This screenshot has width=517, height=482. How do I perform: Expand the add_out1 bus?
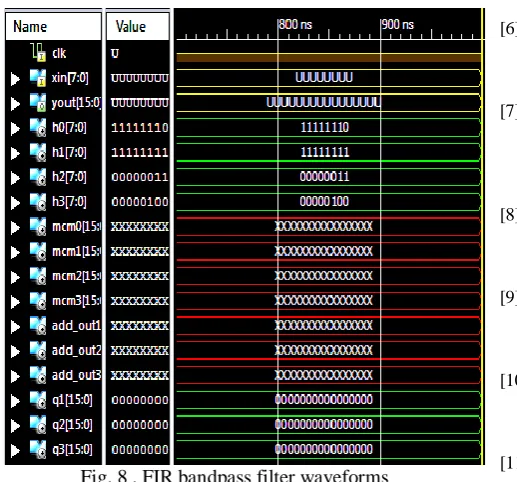15,327
